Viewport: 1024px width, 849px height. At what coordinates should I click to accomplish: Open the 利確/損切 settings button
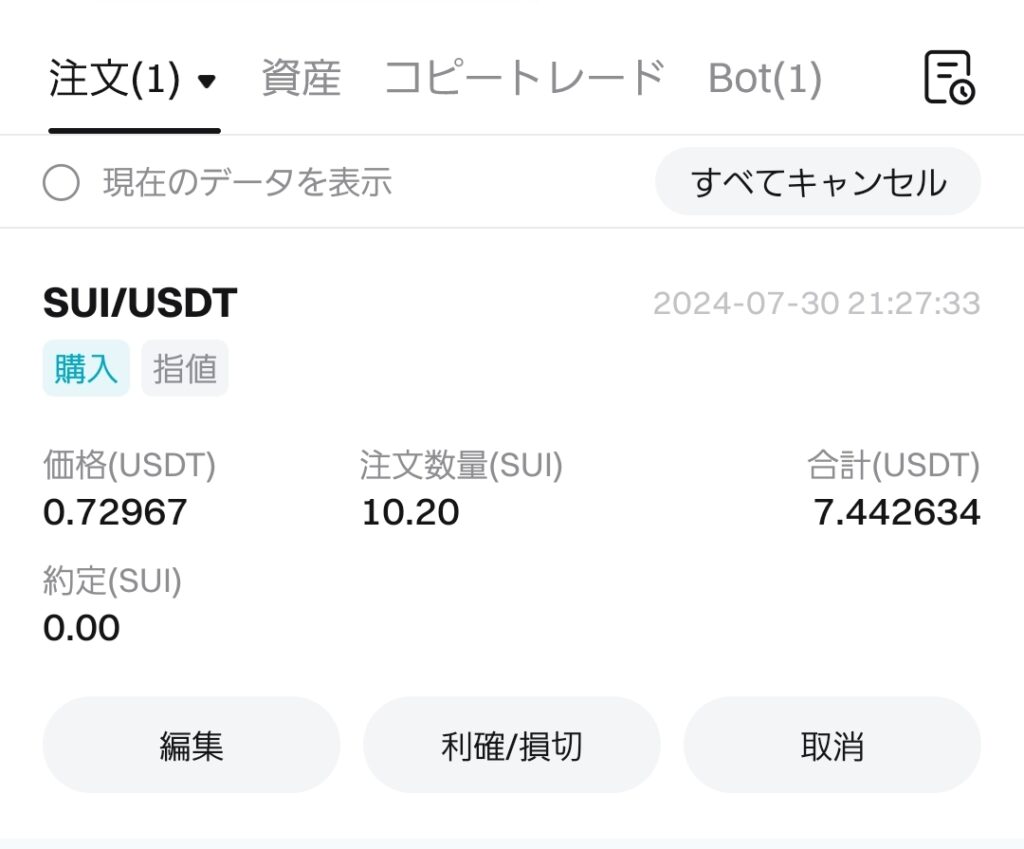(511, 745)
